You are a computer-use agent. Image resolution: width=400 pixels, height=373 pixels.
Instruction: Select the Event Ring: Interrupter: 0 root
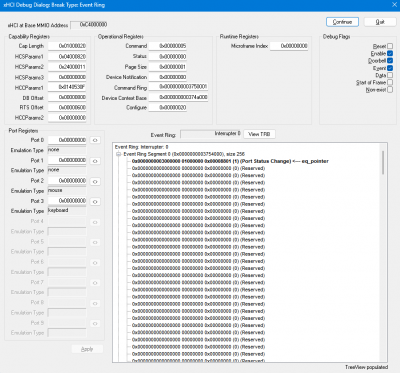pyautogui.click(x=142, y=147)
